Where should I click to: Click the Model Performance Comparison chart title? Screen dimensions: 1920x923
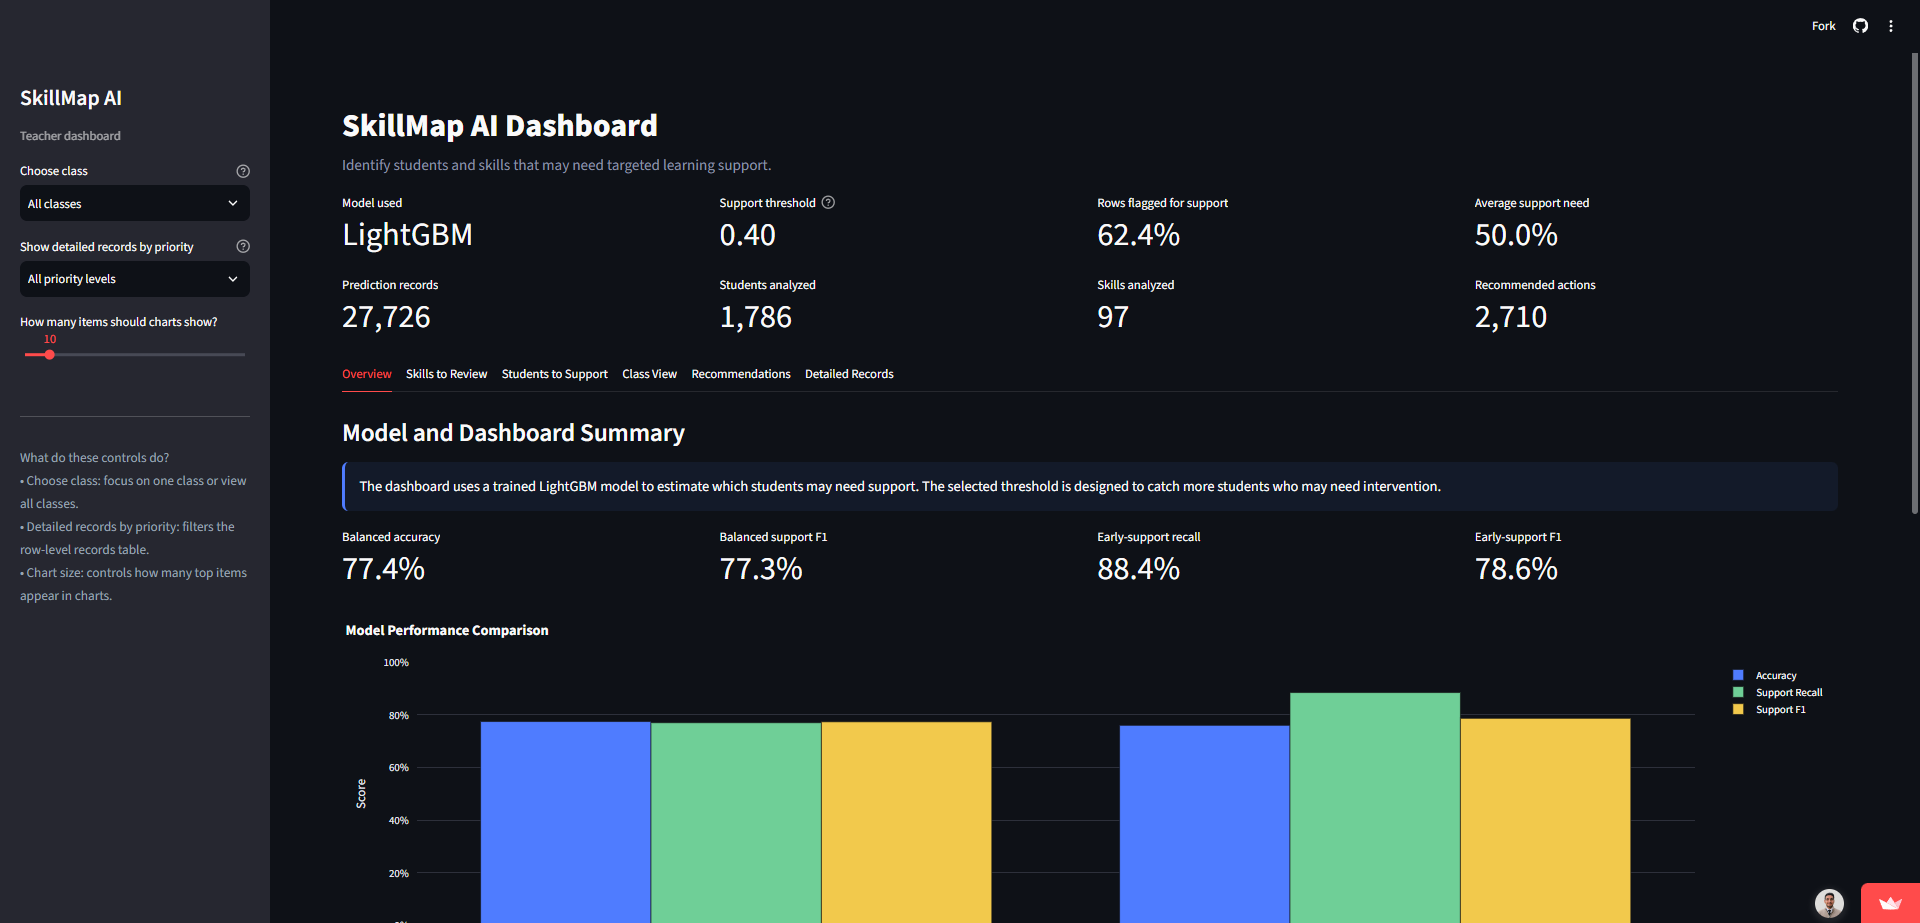[447, 630]
